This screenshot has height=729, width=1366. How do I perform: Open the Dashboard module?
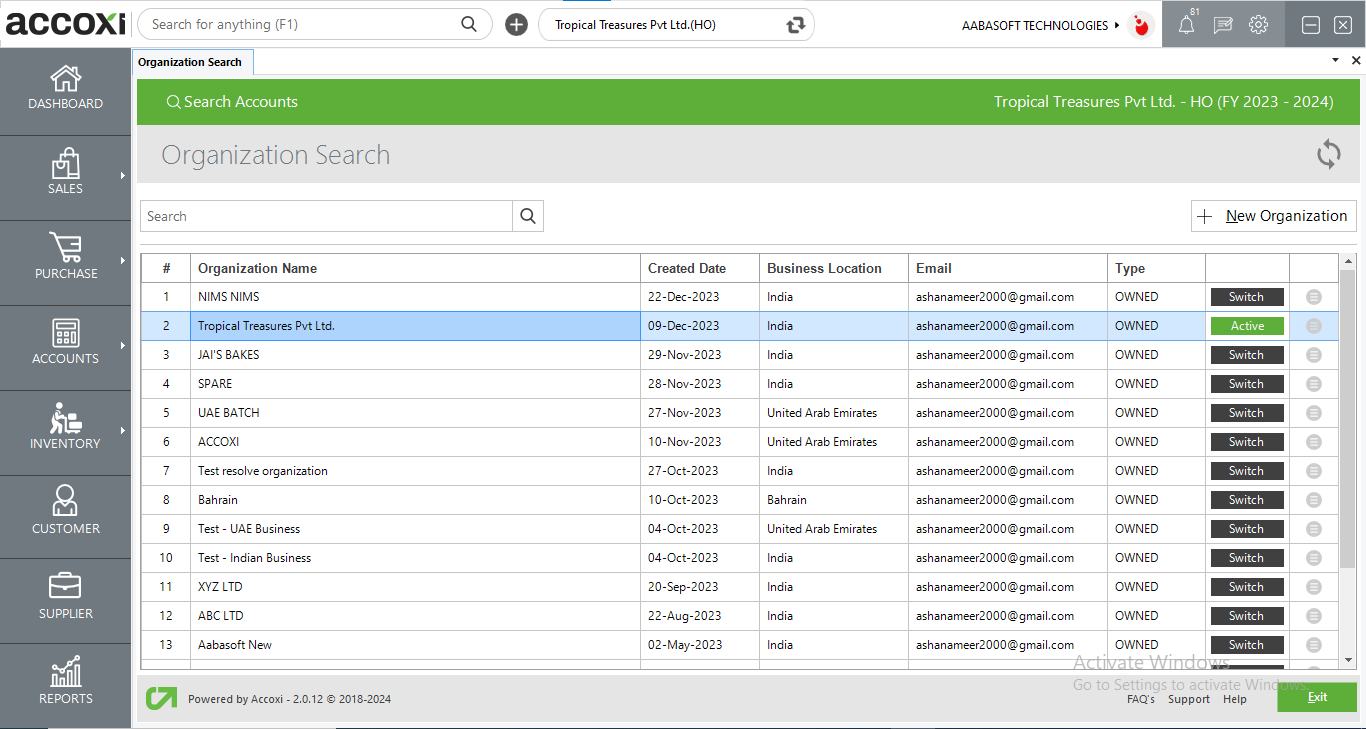tap(65, 89)
